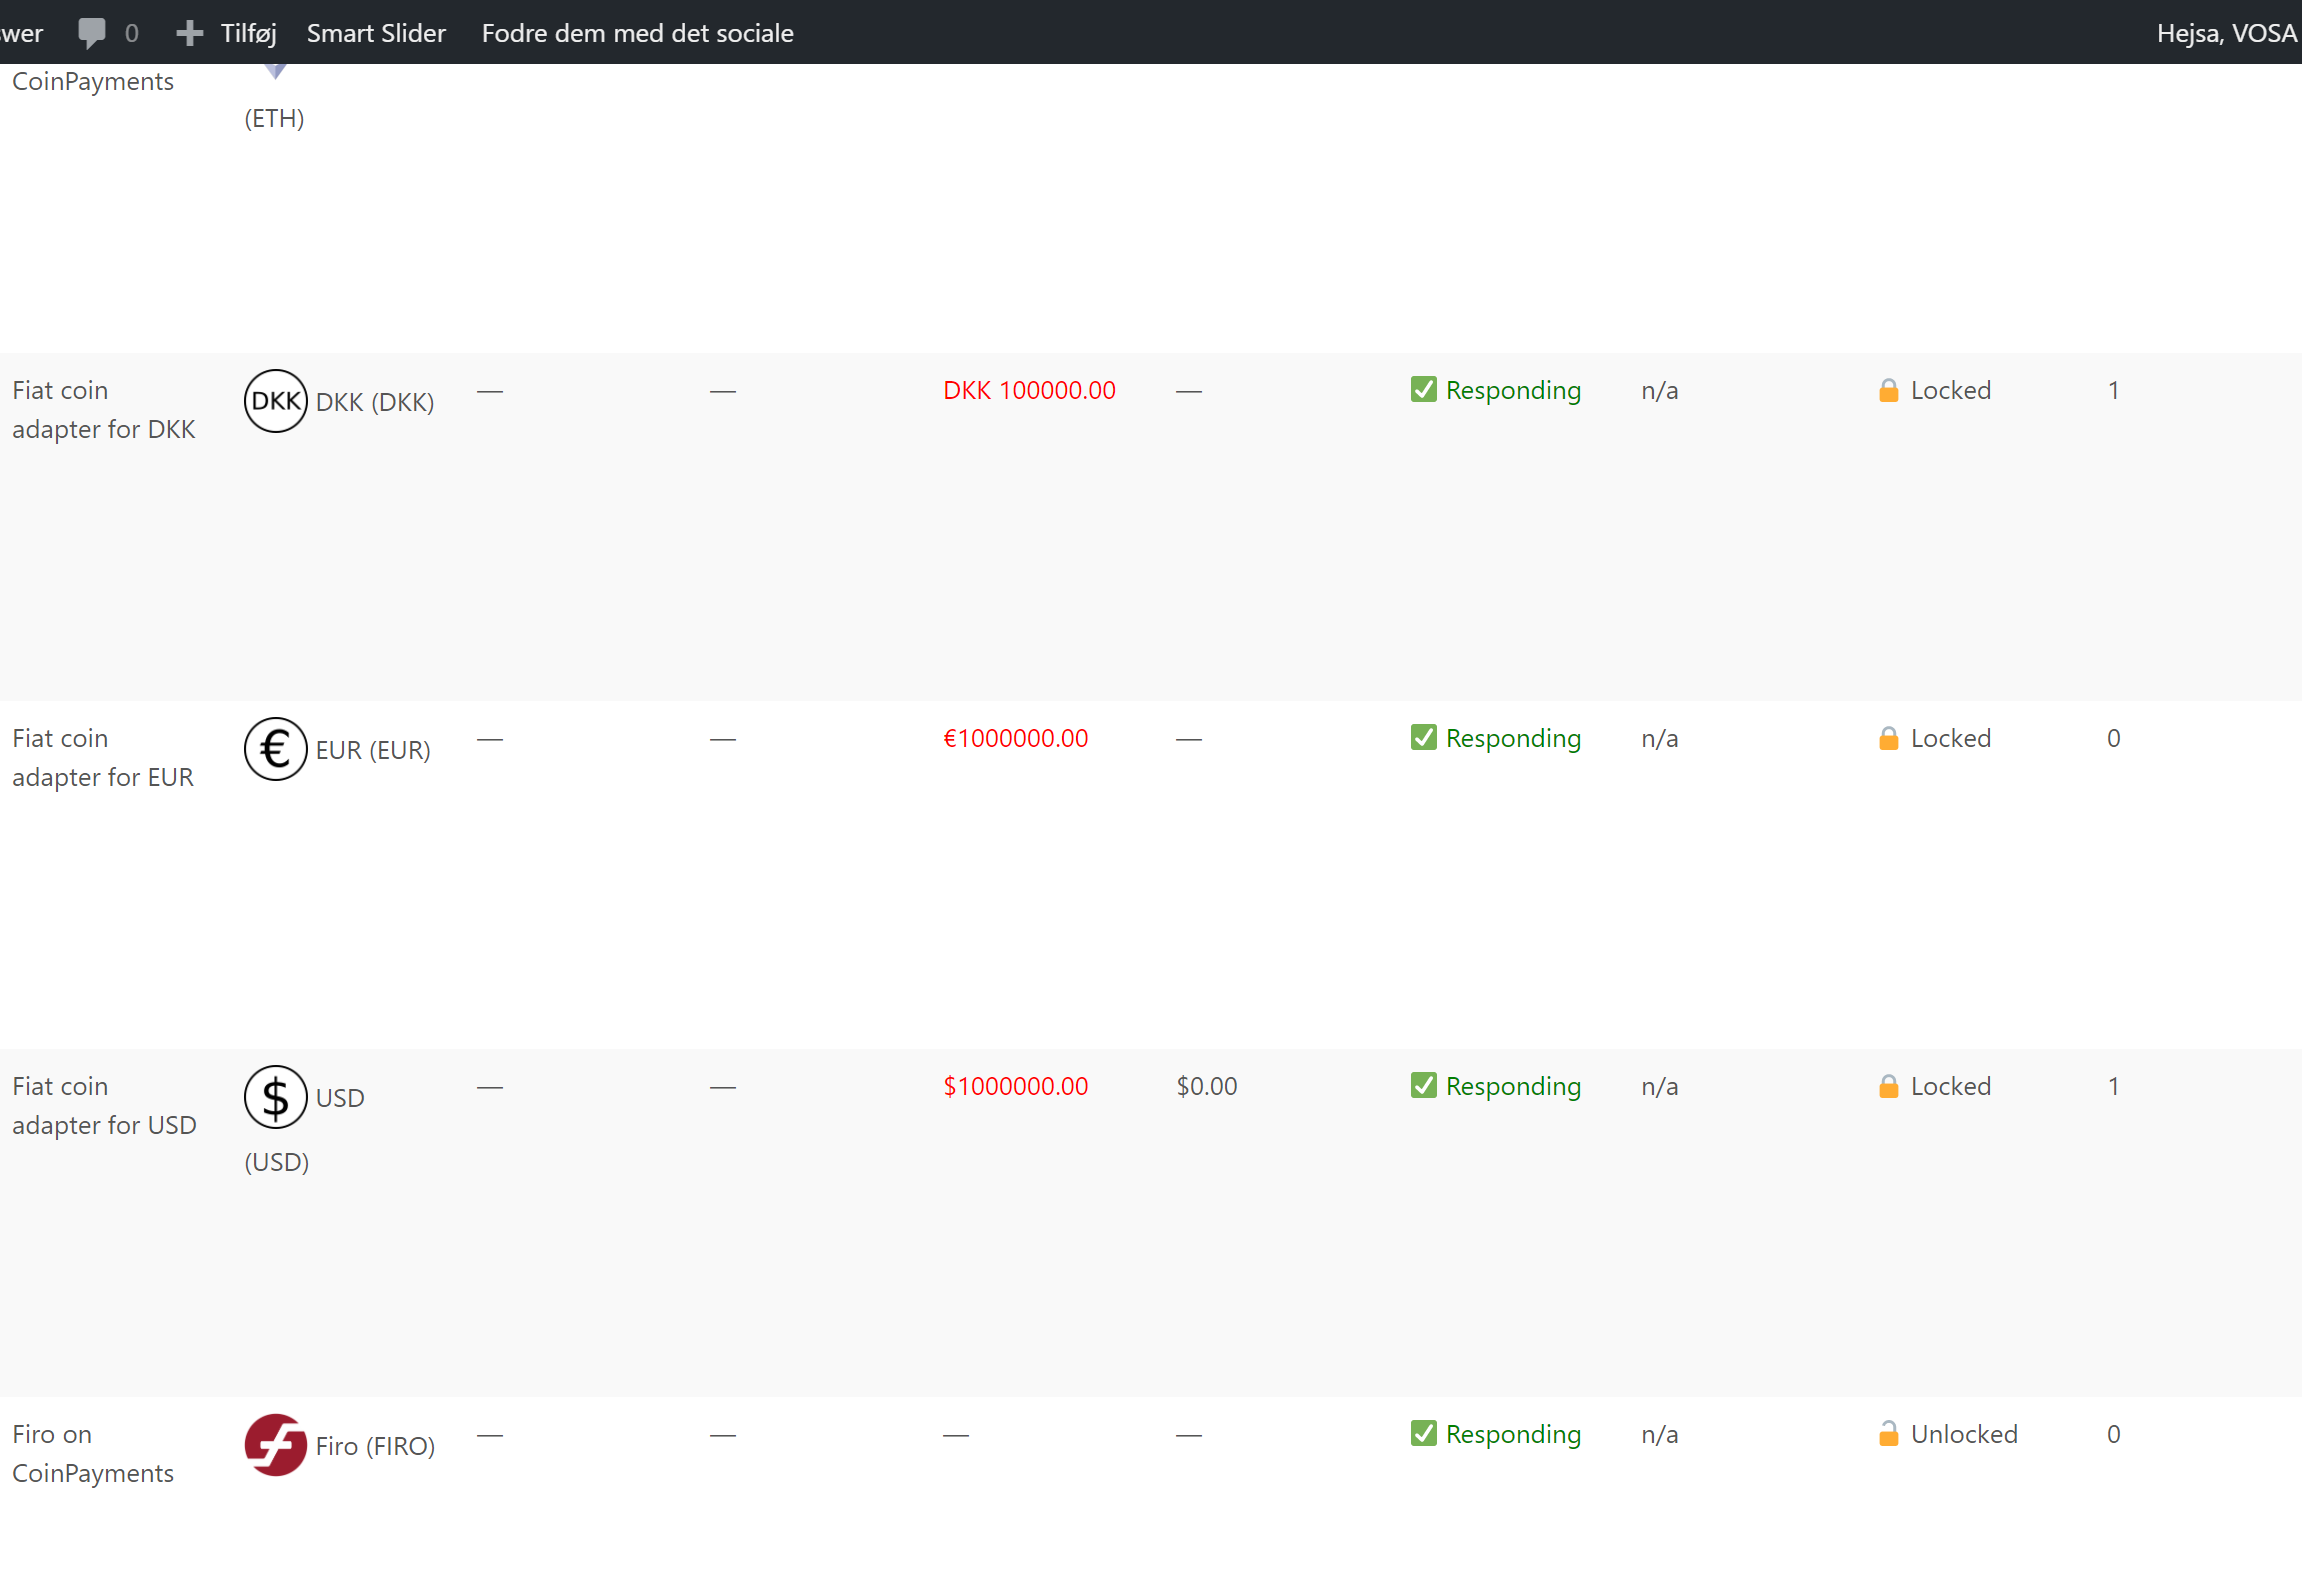
Task: Open Fodre dem med det sociale menu
Action: pyautogui.click(x=637, y=33)
